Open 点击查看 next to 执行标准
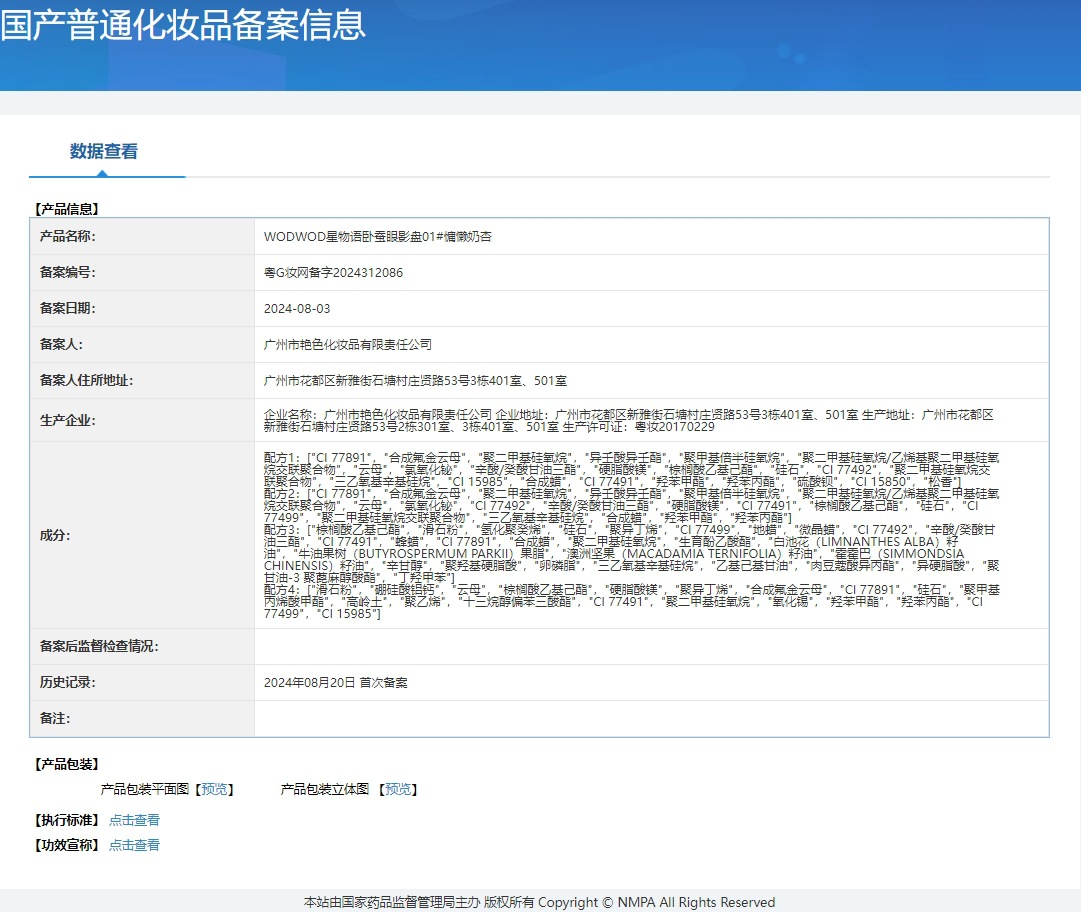Screen dimensions: 1081x912 tap(134, 820)
